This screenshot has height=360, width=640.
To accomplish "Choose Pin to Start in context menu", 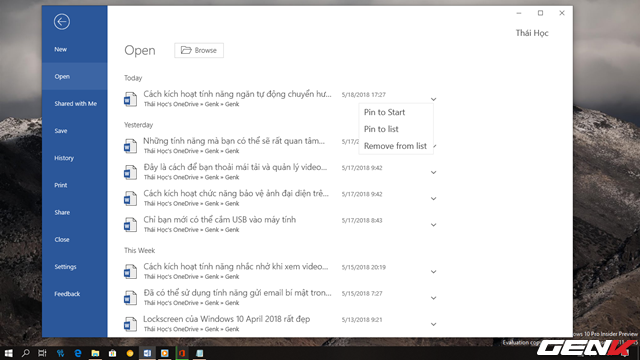I will click(x=396, y=112).
